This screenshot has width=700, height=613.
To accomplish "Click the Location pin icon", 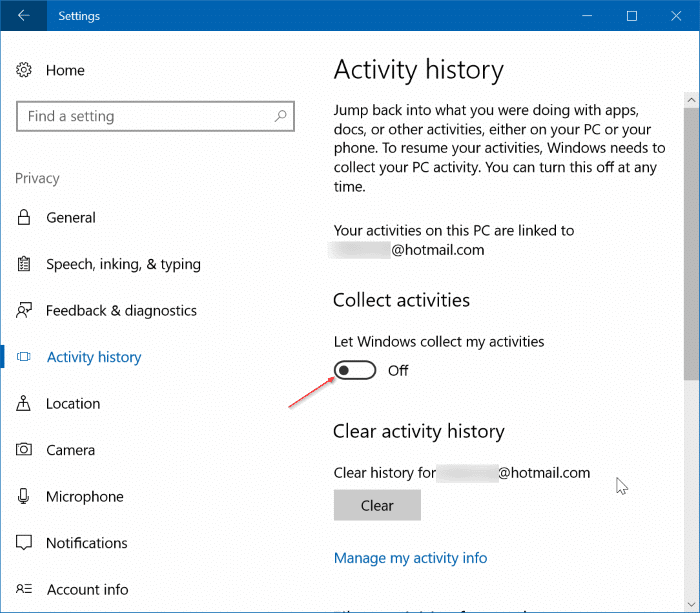I will 24,403.
